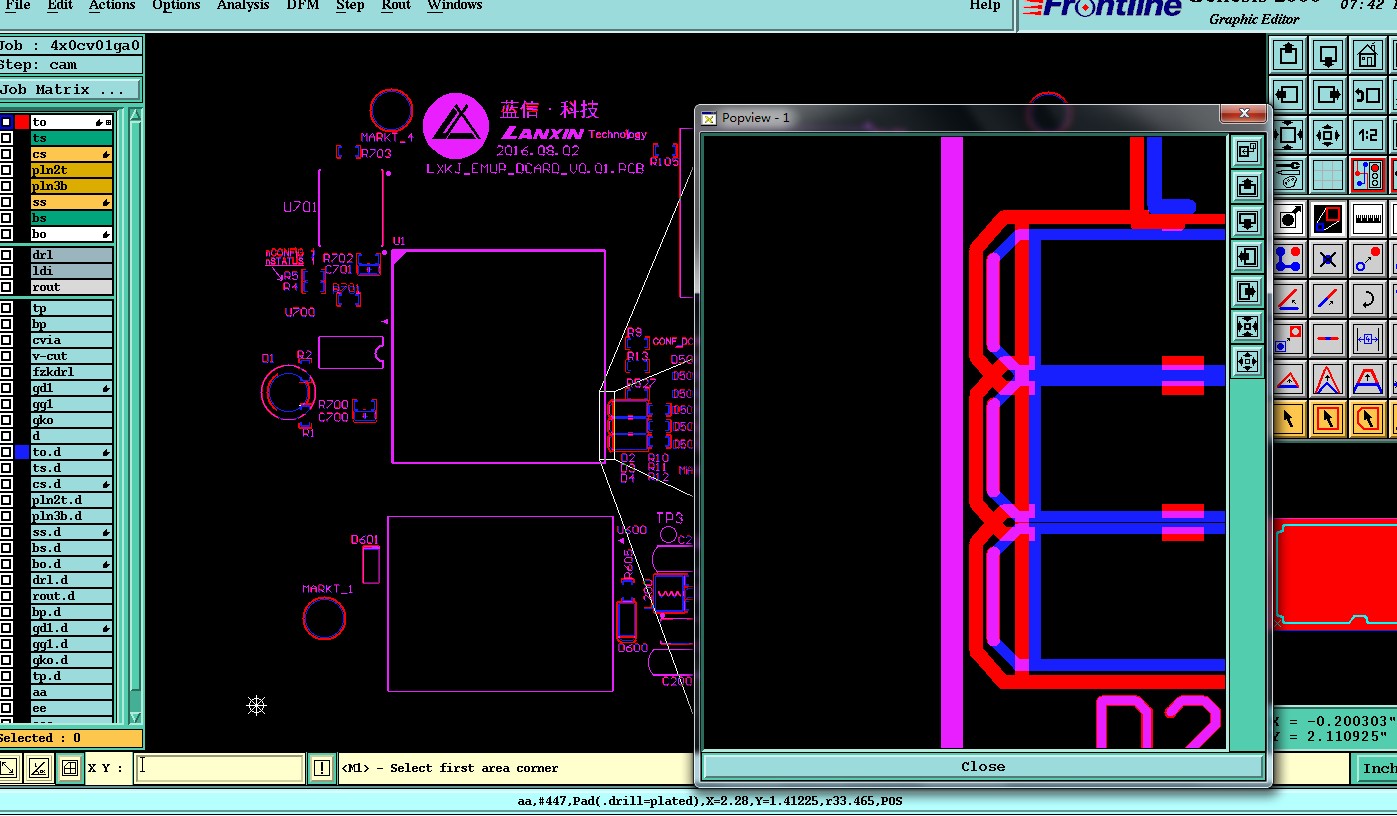Click Popview pan up icon
This screenshot has height=816, width=1397.
click(1247, 186)
